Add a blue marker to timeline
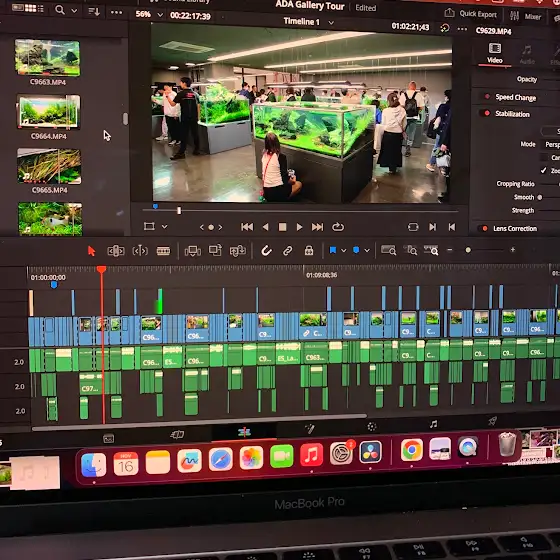This screenshot has width=560, height=560. tap(356, 250)
